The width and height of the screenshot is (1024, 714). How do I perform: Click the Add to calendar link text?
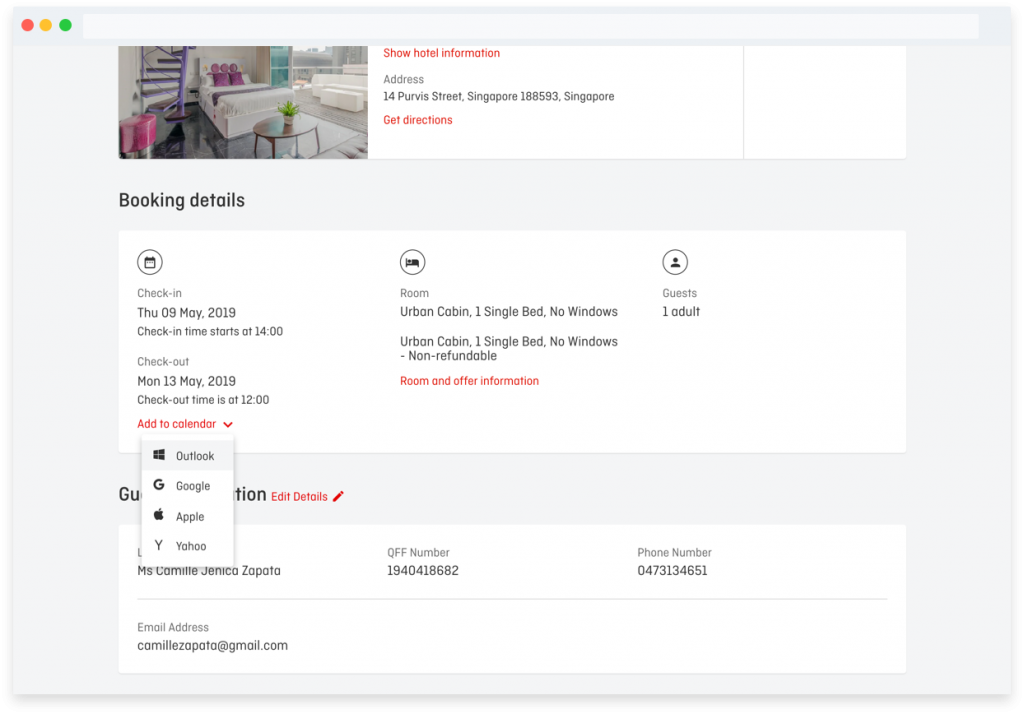click(176, 424)
